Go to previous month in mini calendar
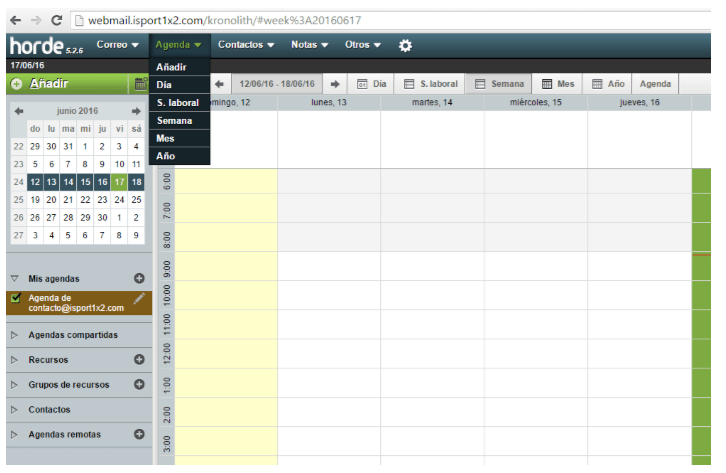 click(18, 111)
